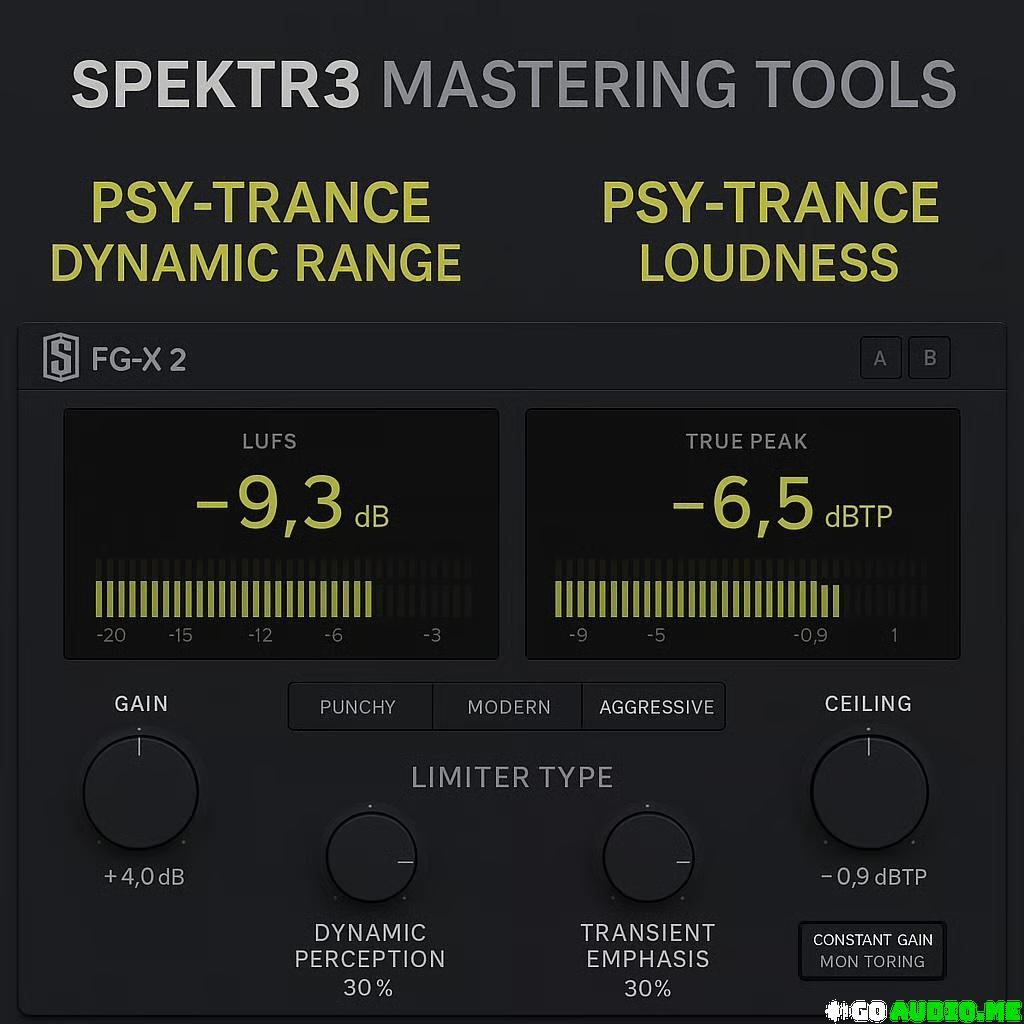
Task: Switch to preset slot B
Action: point(929,358)
